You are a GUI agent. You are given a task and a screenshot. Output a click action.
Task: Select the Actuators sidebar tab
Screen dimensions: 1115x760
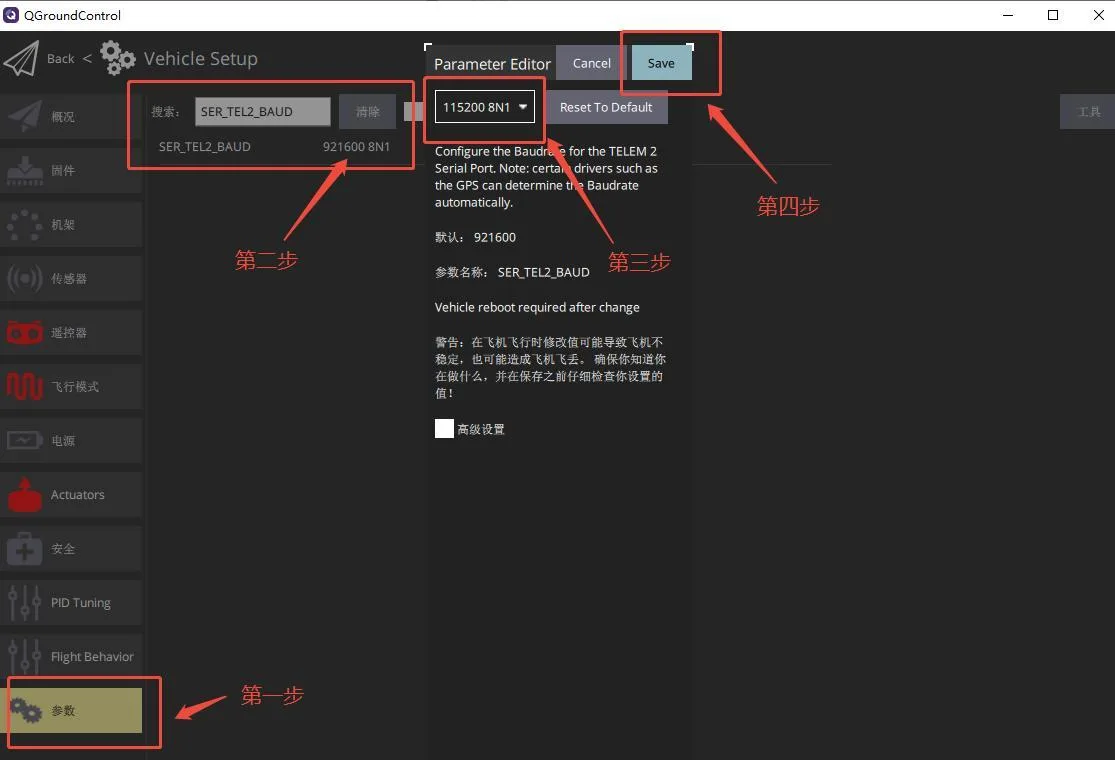[x=71, y=495]
